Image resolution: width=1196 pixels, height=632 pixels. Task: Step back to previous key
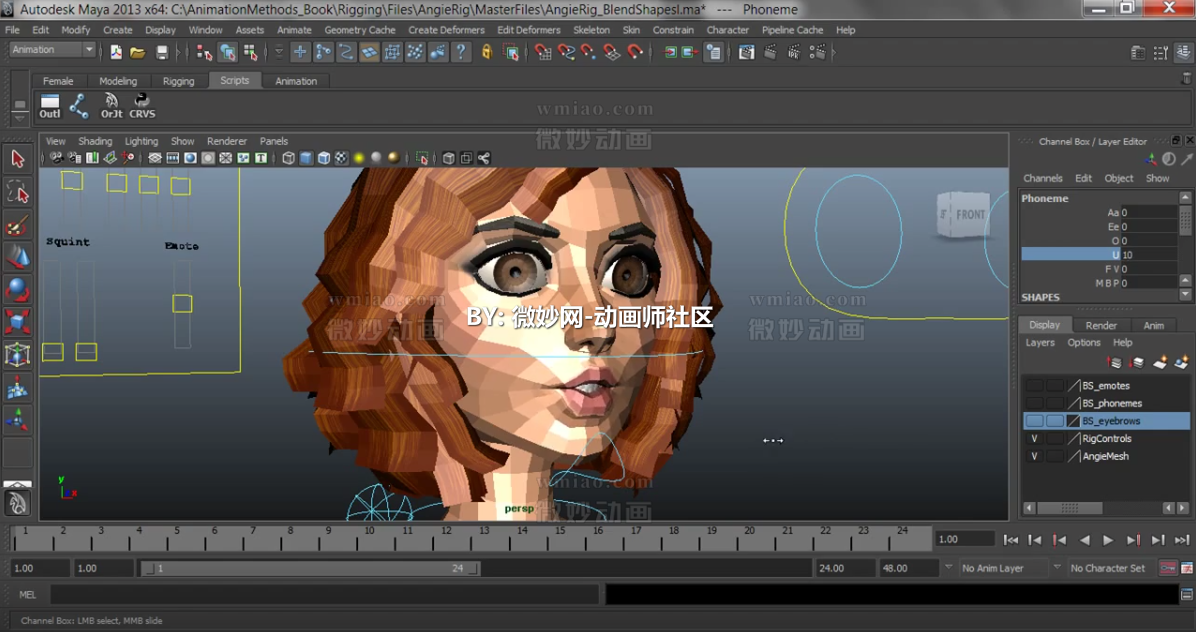pyautogui.click(x=1059, y=540)
